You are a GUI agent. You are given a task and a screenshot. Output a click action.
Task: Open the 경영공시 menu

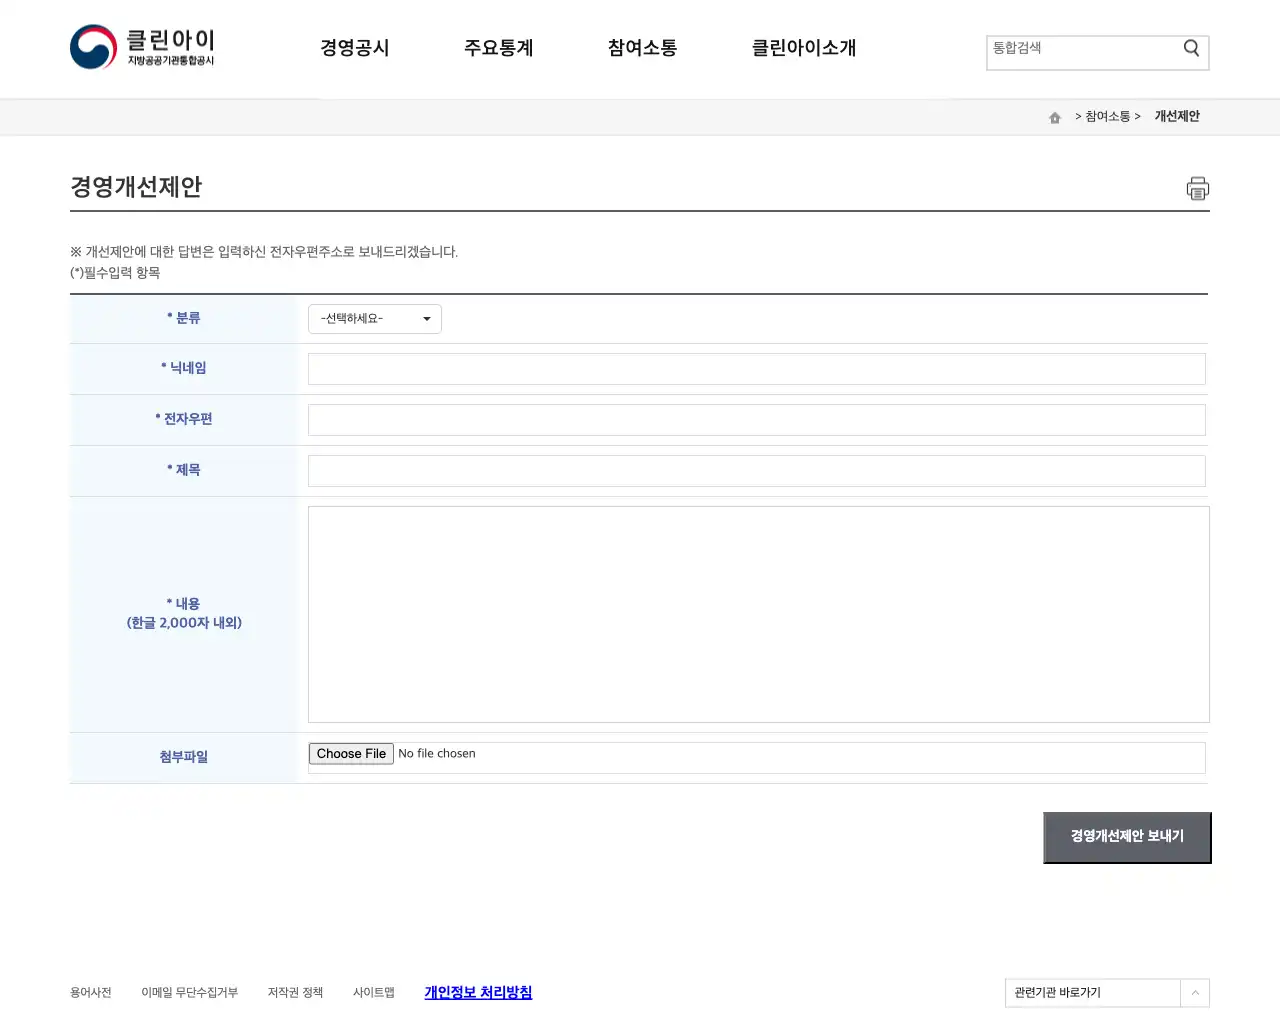pyautogui.click(x=355, y=48)
